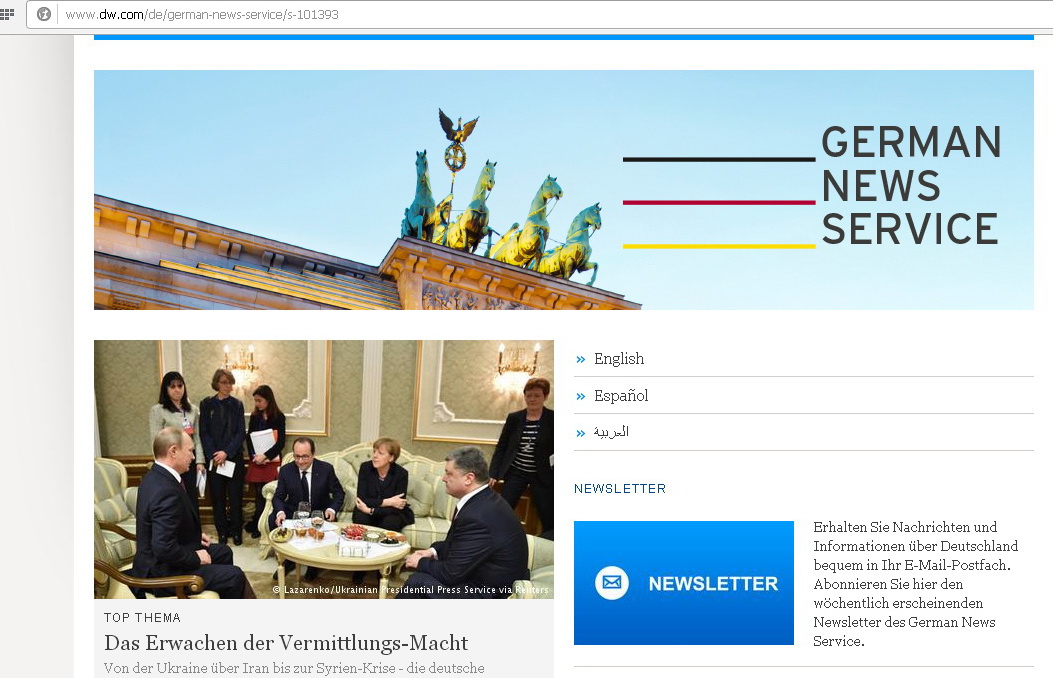Click the envelope icon on Newsletter banner
This screenshot has height=678, width=1053.
pos(612,583)
